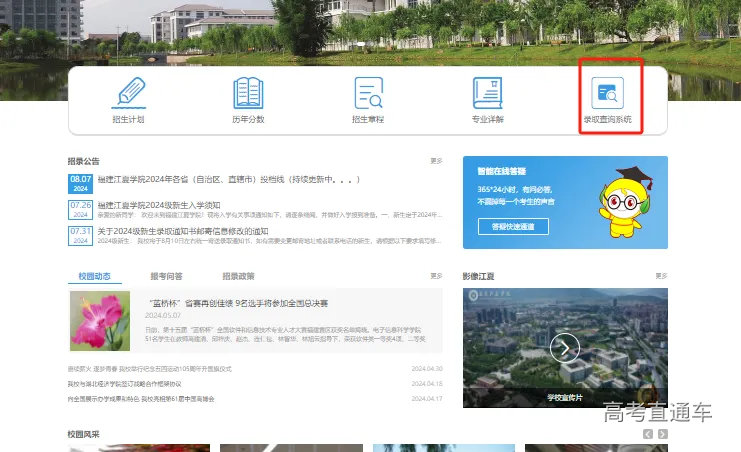Switch to the 报考问答 tab
741x452 pixels.
pyautogui.click(x=166, y=276)
